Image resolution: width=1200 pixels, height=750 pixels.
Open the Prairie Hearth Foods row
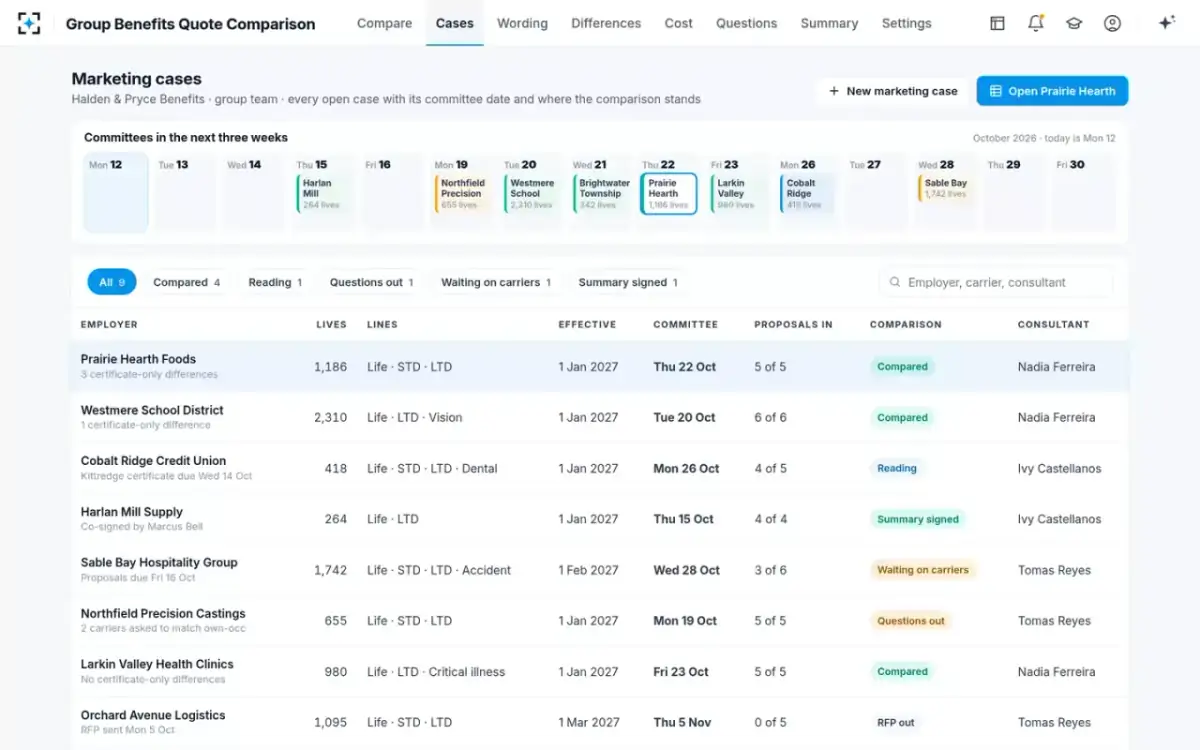[600, 366]
